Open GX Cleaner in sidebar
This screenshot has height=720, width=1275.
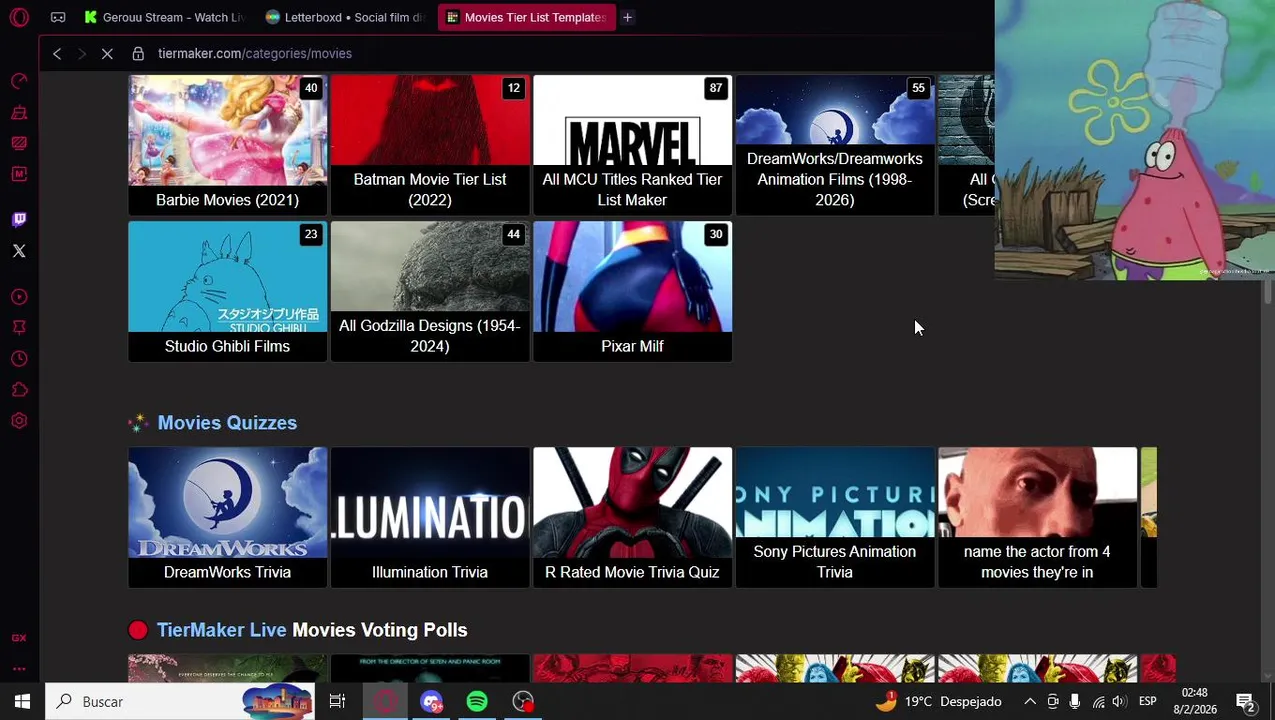tap(19, 113)
